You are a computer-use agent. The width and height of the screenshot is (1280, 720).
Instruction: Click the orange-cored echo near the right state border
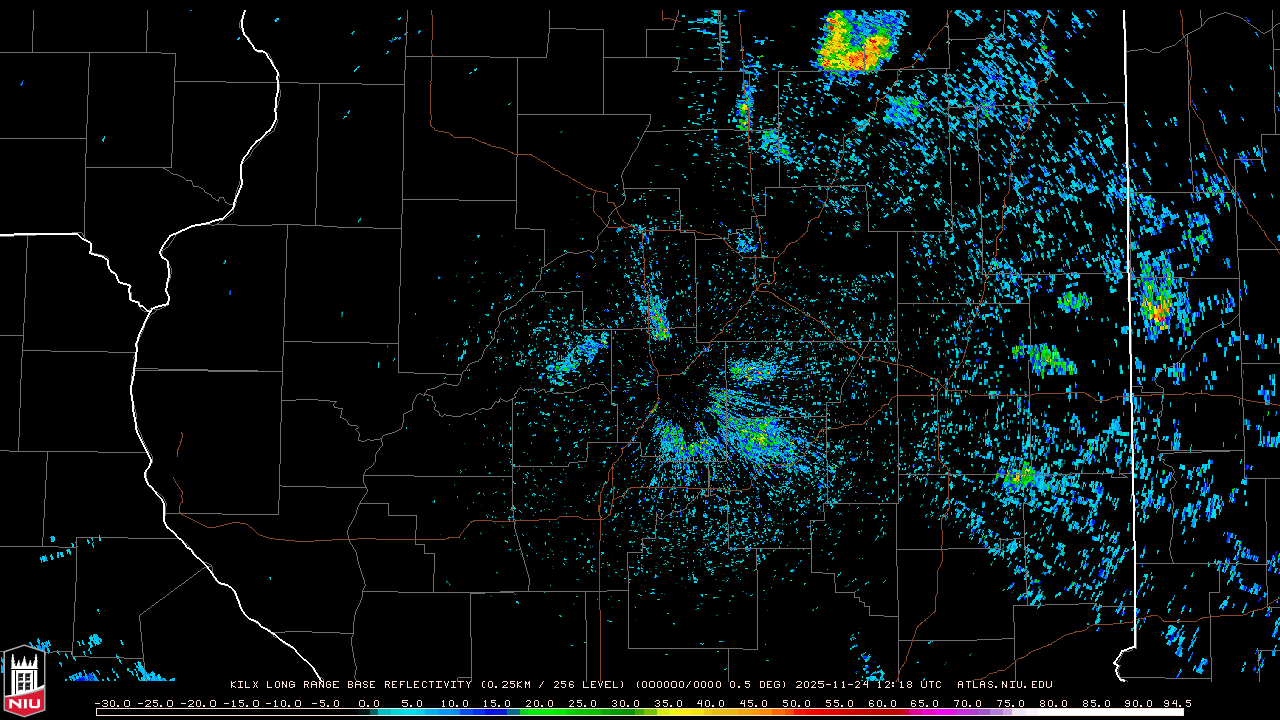(x=1158, y=307)
